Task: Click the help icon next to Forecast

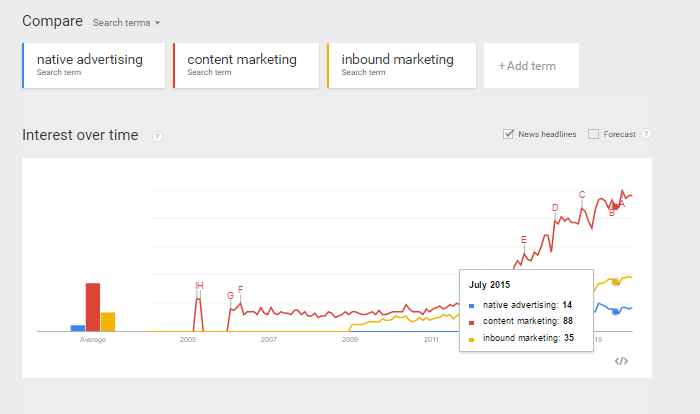Action: [646, 134]
